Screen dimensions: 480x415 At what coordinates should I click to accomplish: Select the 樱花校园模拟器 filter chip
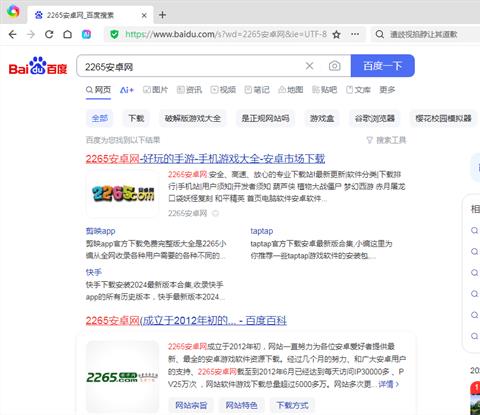pos(443,118)
